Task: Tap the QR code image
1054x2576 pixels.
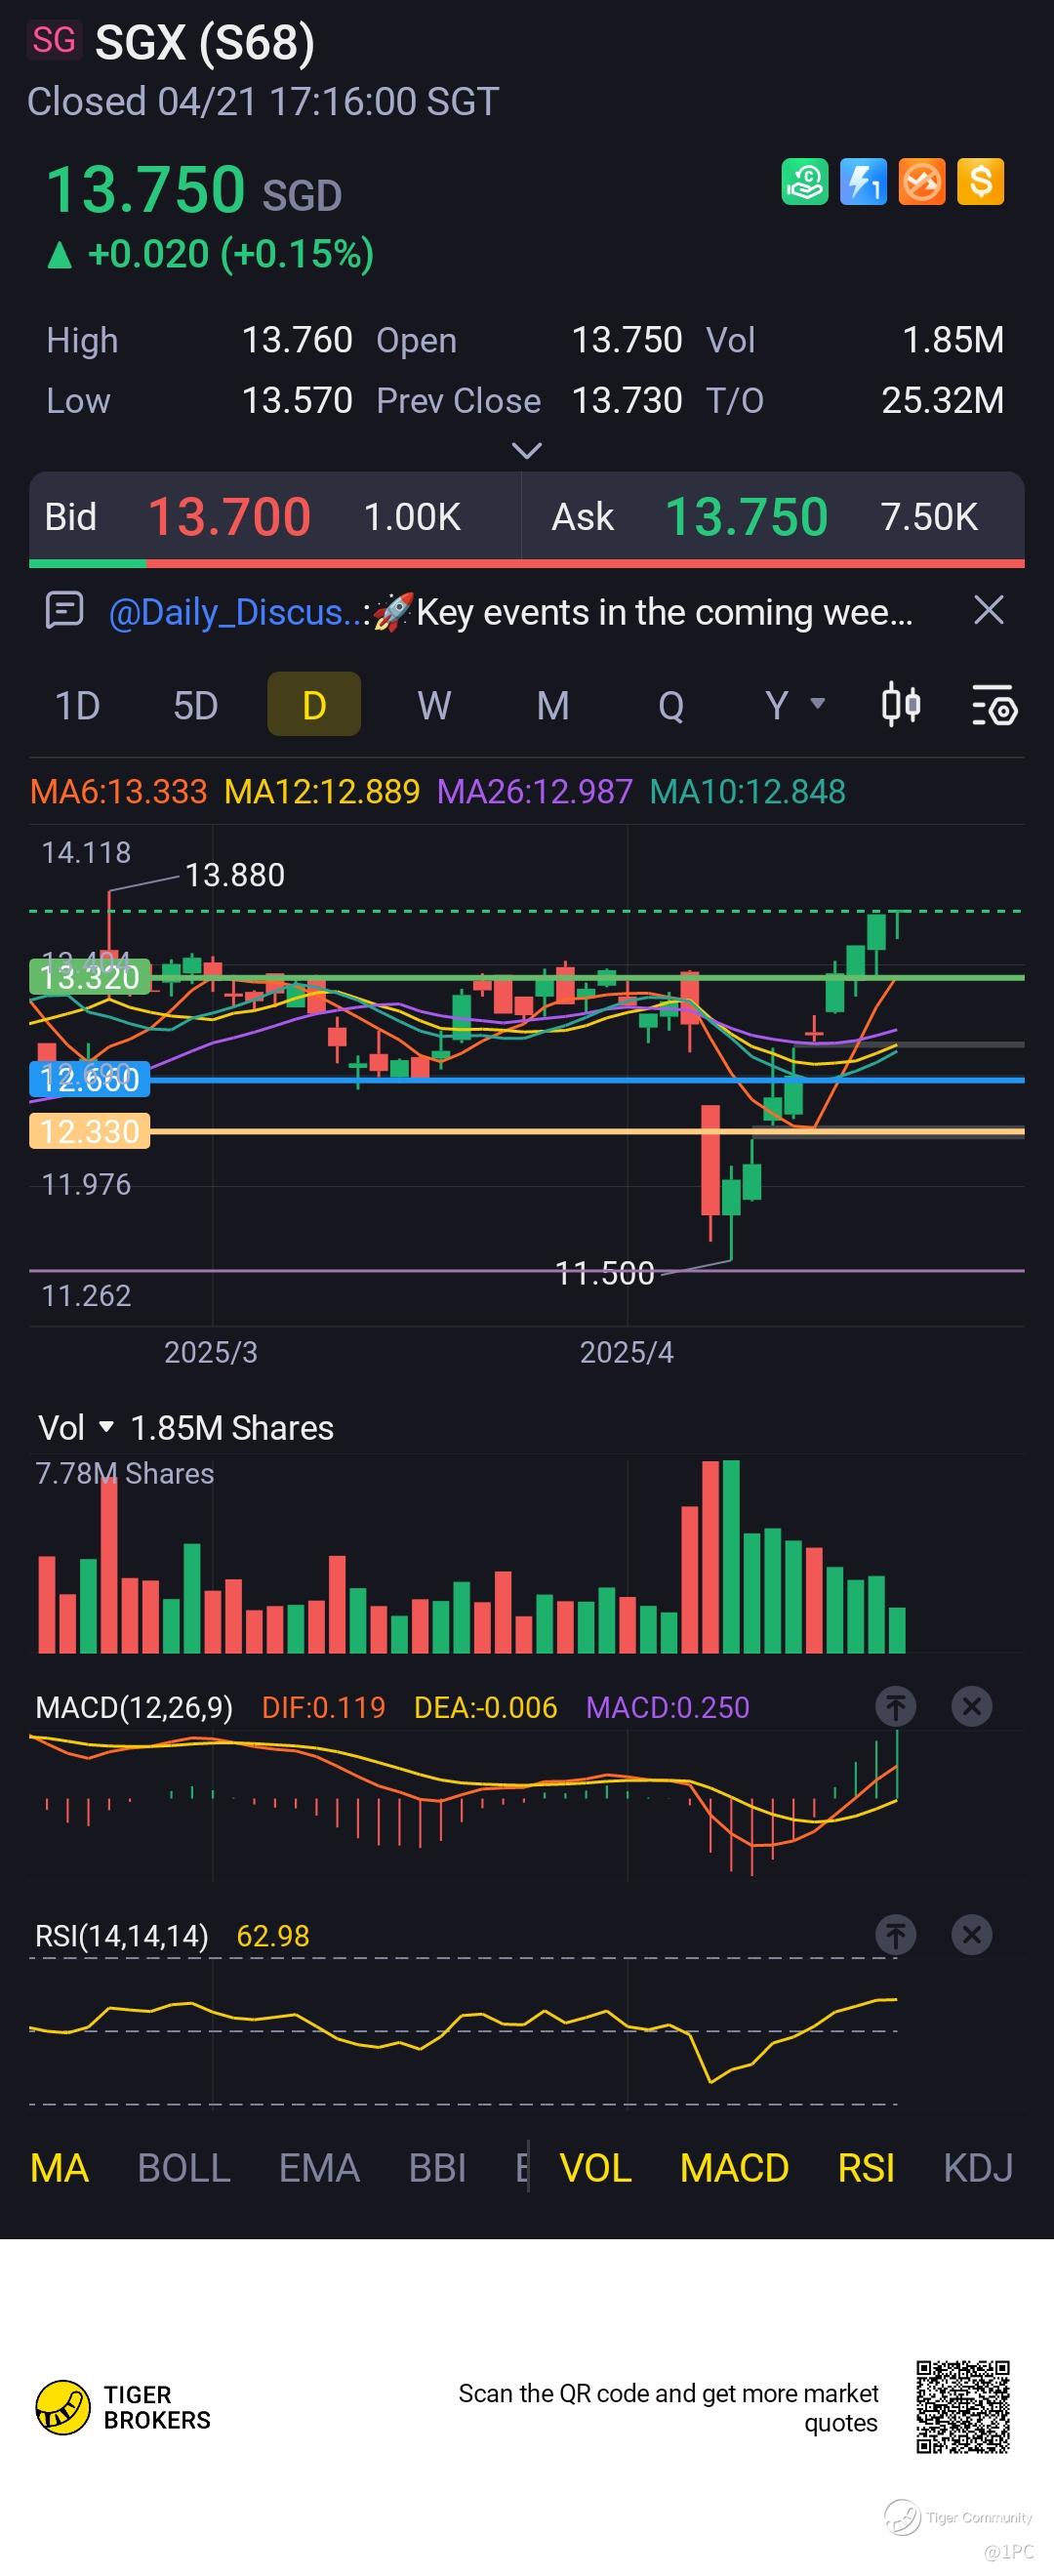Action: 963,2407
